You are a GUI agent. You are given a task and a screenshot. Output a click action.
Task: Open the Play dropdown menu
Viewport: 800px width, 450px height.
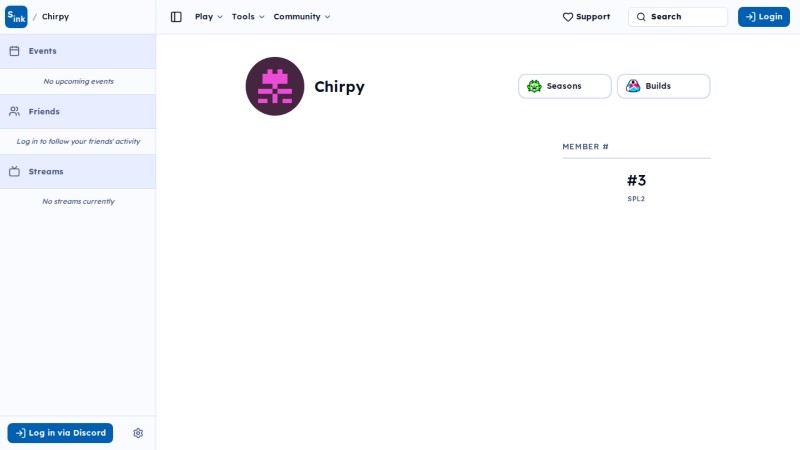209,17
